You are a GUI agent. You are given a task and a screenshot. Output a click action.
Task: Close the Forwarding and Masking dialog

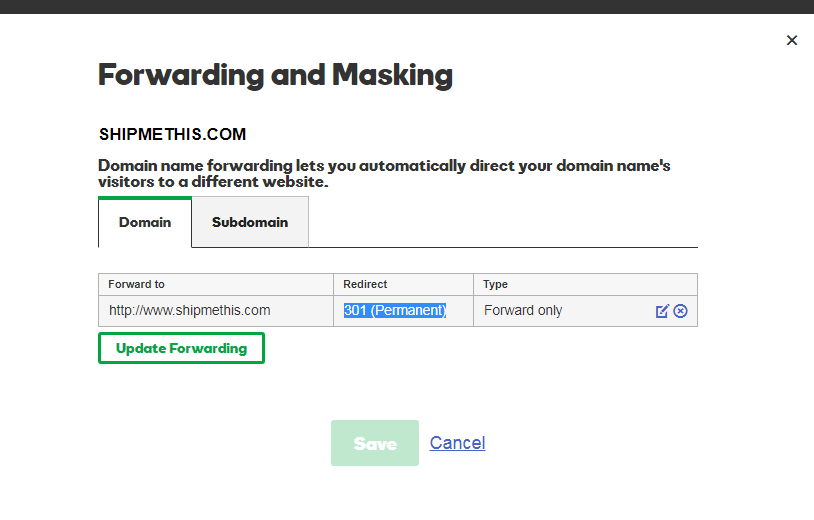[792, 40]
